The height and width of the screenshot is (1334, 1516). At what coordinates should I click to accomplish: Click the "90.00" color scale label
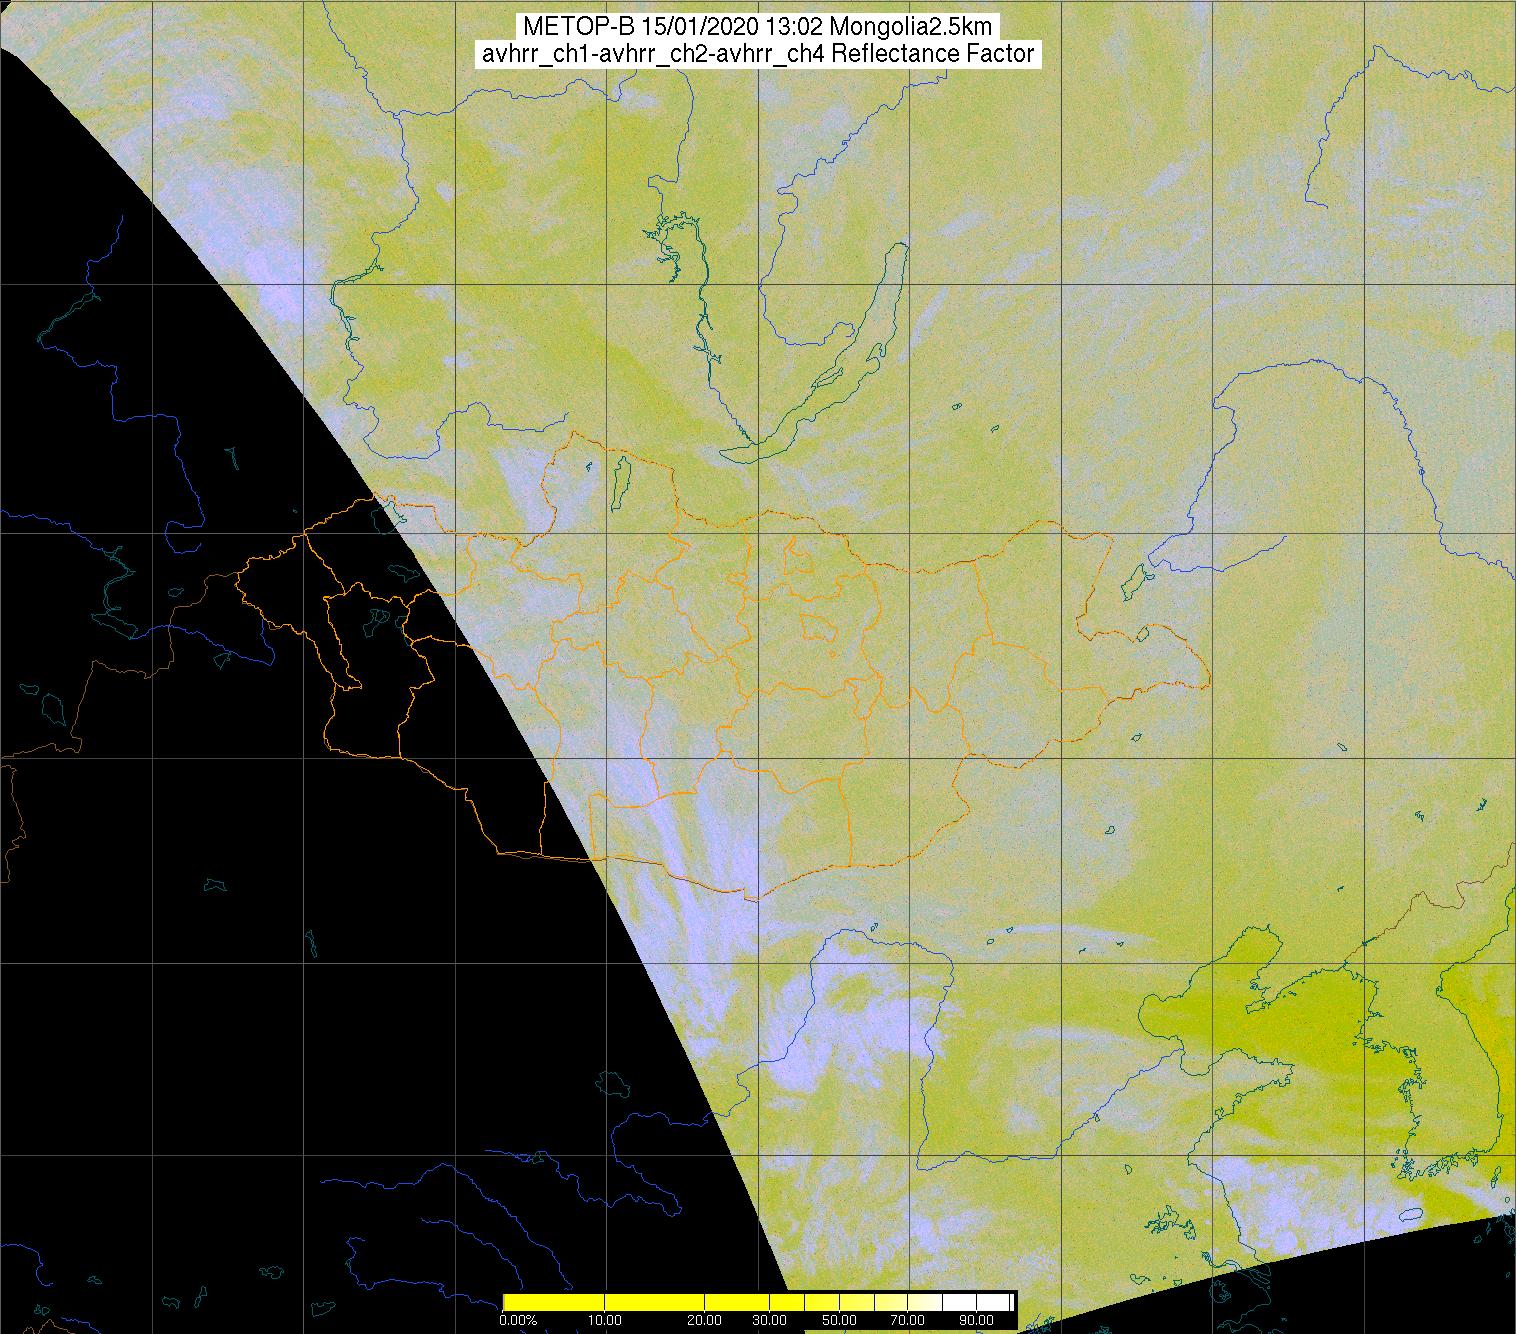pos(975,1321)
